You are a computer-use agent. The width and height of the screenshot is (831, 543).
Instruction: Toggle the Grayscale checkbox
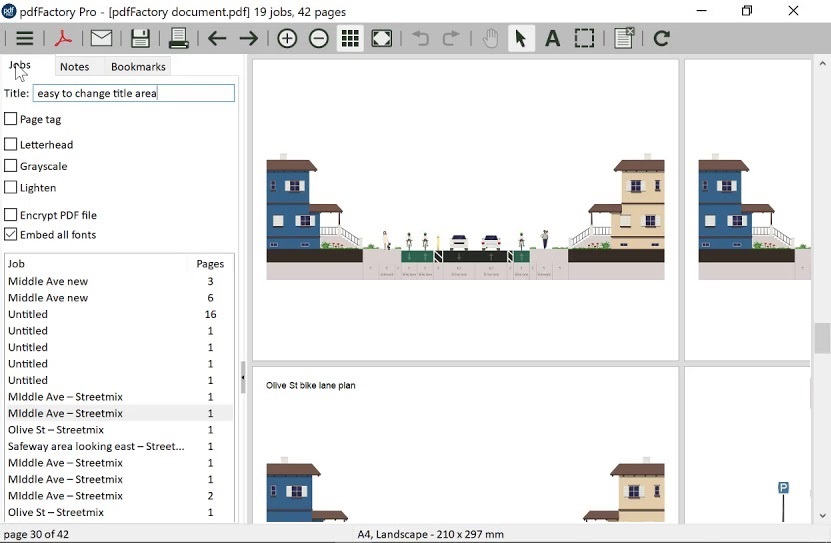point(11,166)
